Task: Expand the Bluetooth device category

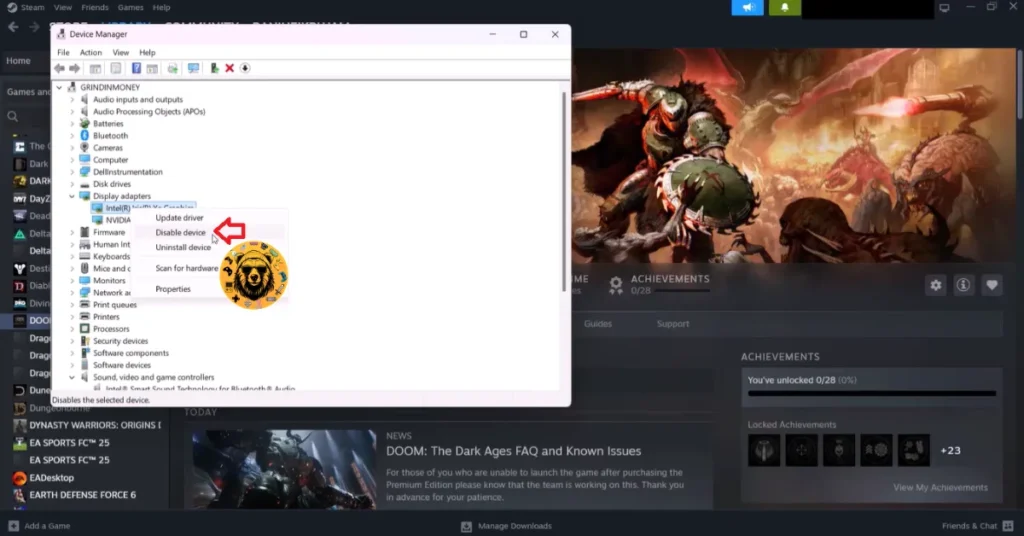Action: 72,136
